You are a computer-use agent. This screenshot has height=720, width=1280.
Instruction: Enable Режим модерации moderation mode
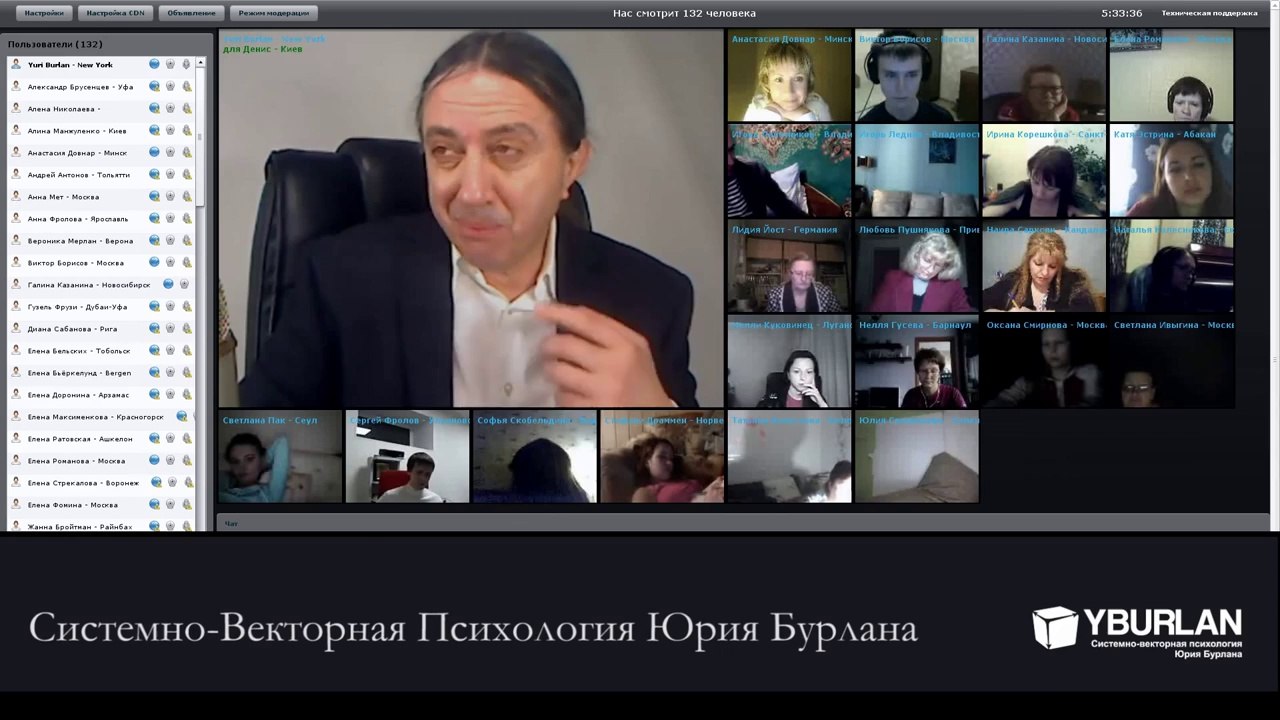tap(273, 13)
